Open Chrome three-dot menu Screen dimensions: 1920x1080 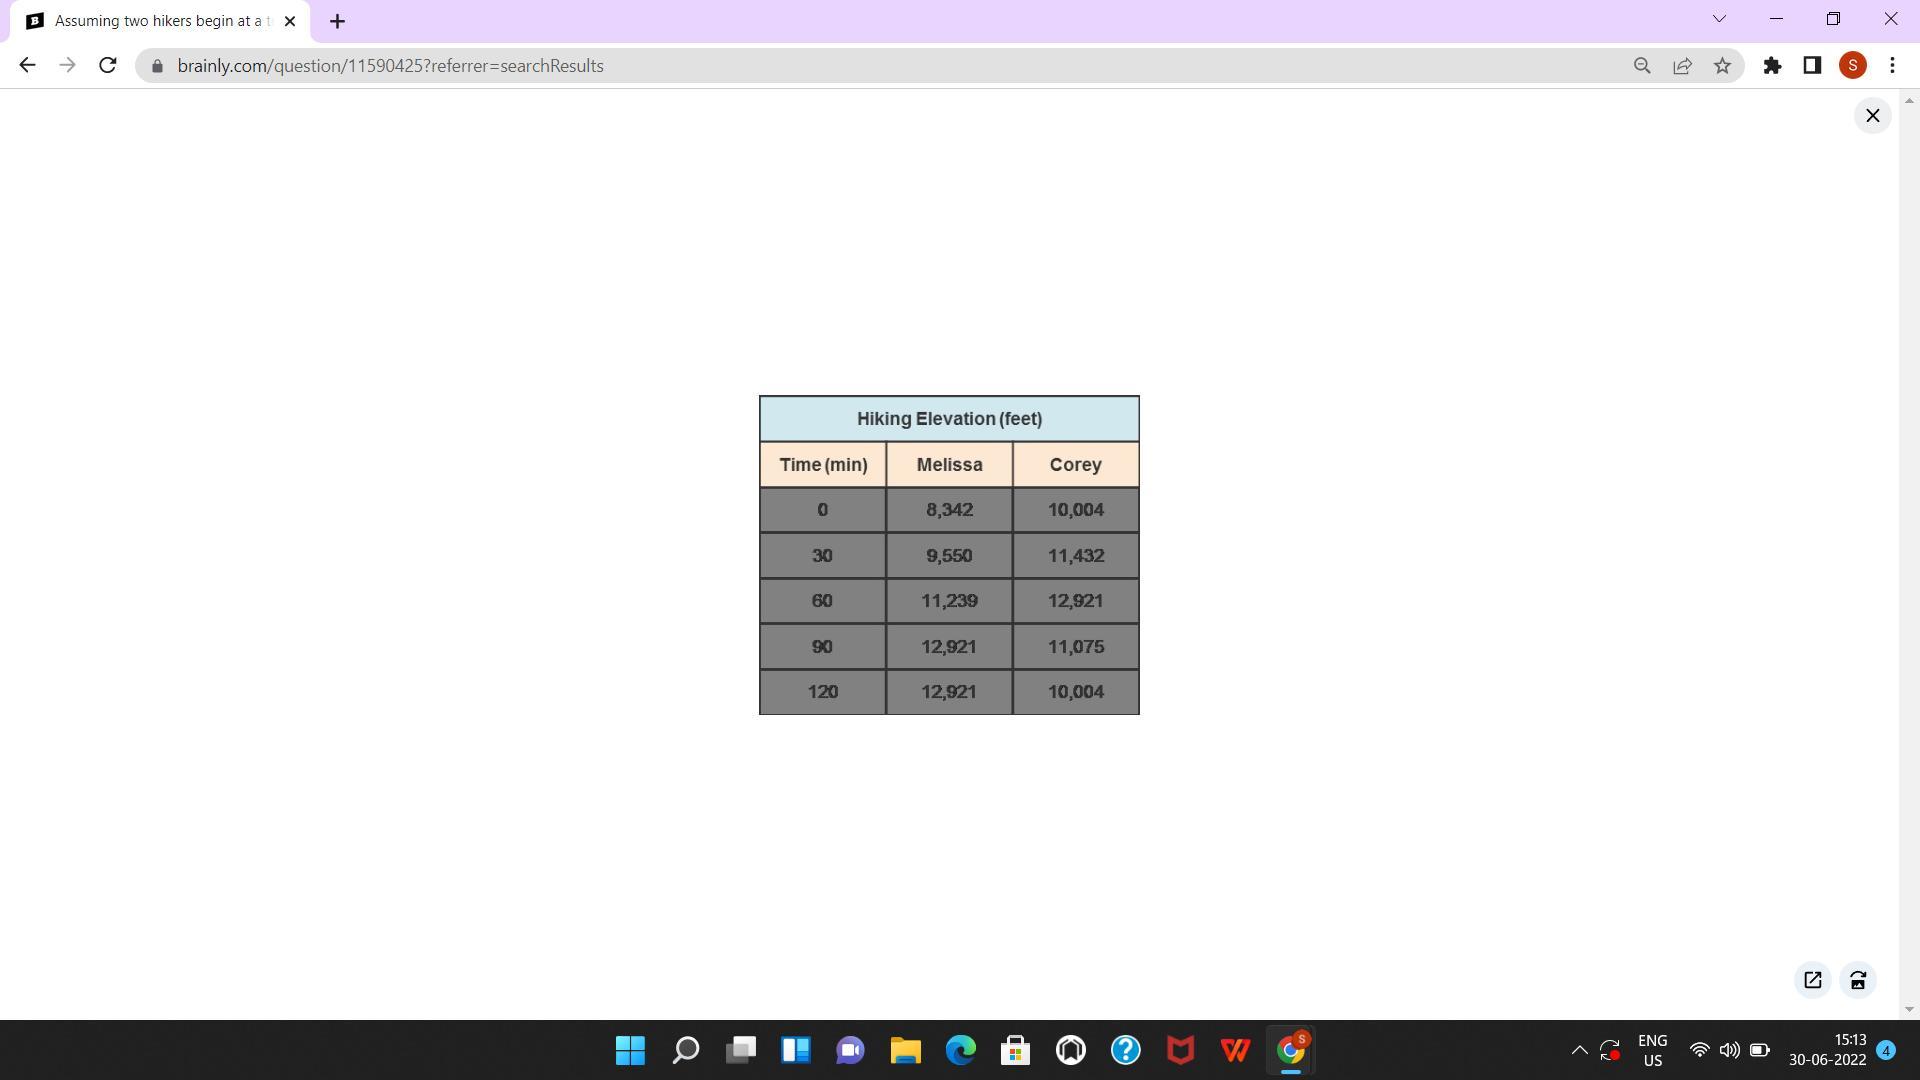tap(1892, 66)
